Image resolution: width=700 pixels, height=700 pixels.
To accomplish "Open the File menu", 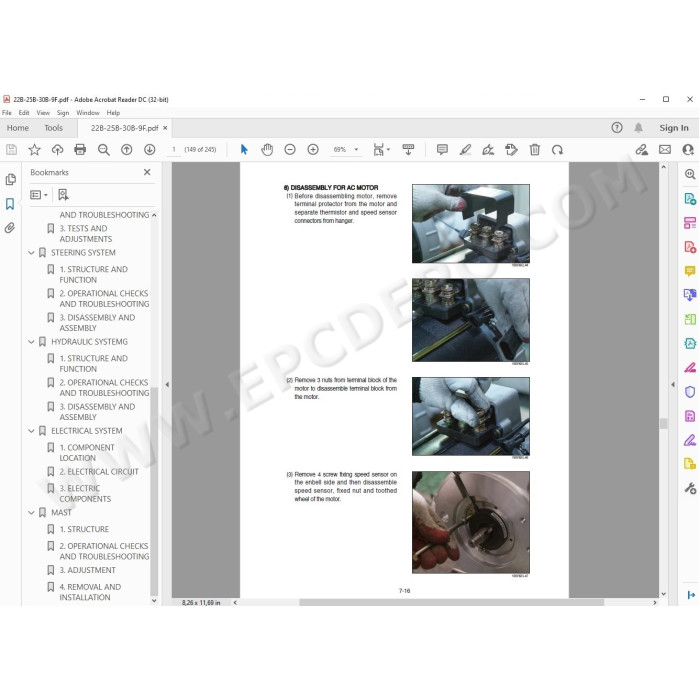I will [7, 113].
